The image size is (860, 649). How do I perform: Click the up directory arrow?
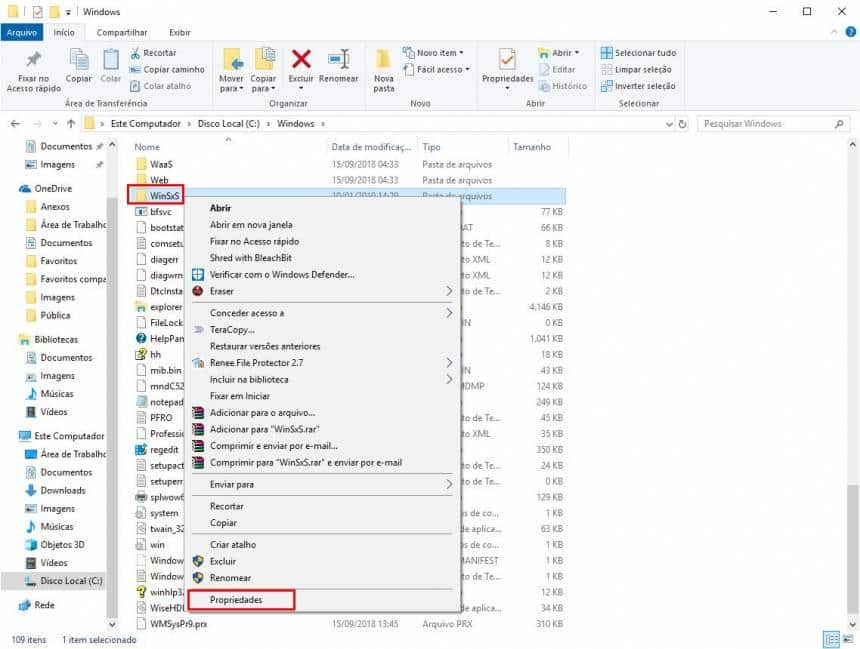point(71,124)
